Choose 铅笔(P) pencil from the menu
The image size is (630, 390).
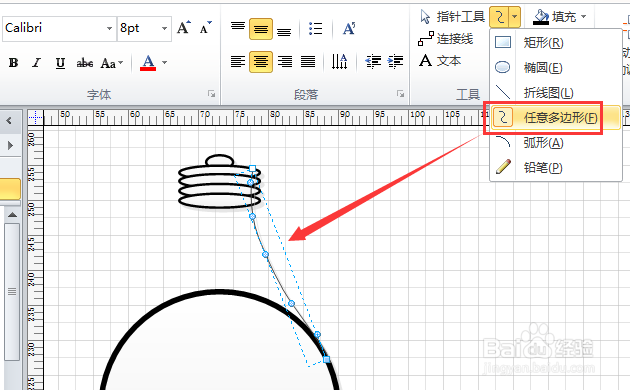click(556, 167)
